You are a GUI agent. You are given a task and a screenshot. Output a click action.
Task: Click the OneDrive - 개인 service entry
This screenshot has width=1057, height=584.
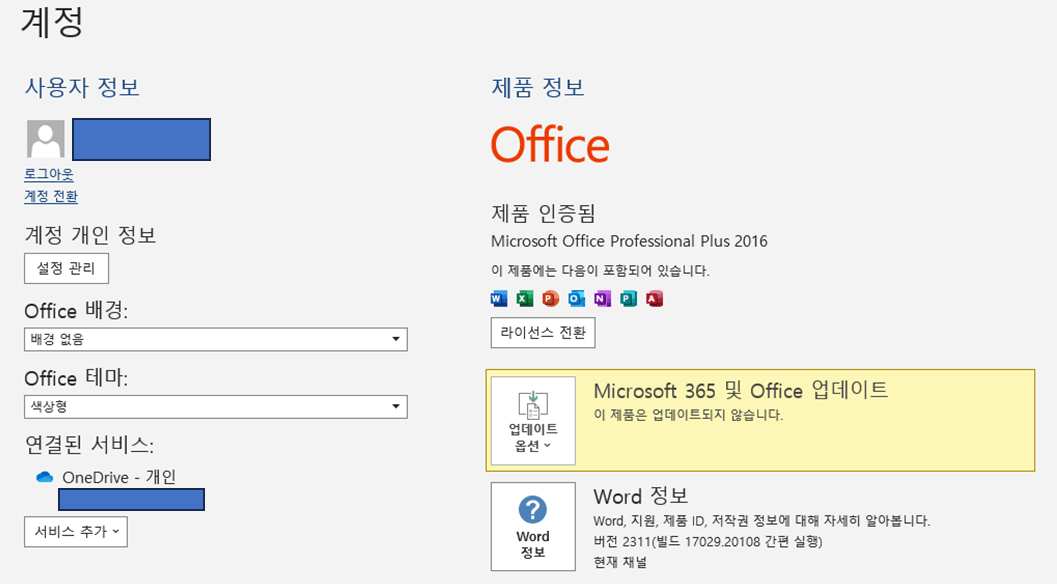click(119, 477)
